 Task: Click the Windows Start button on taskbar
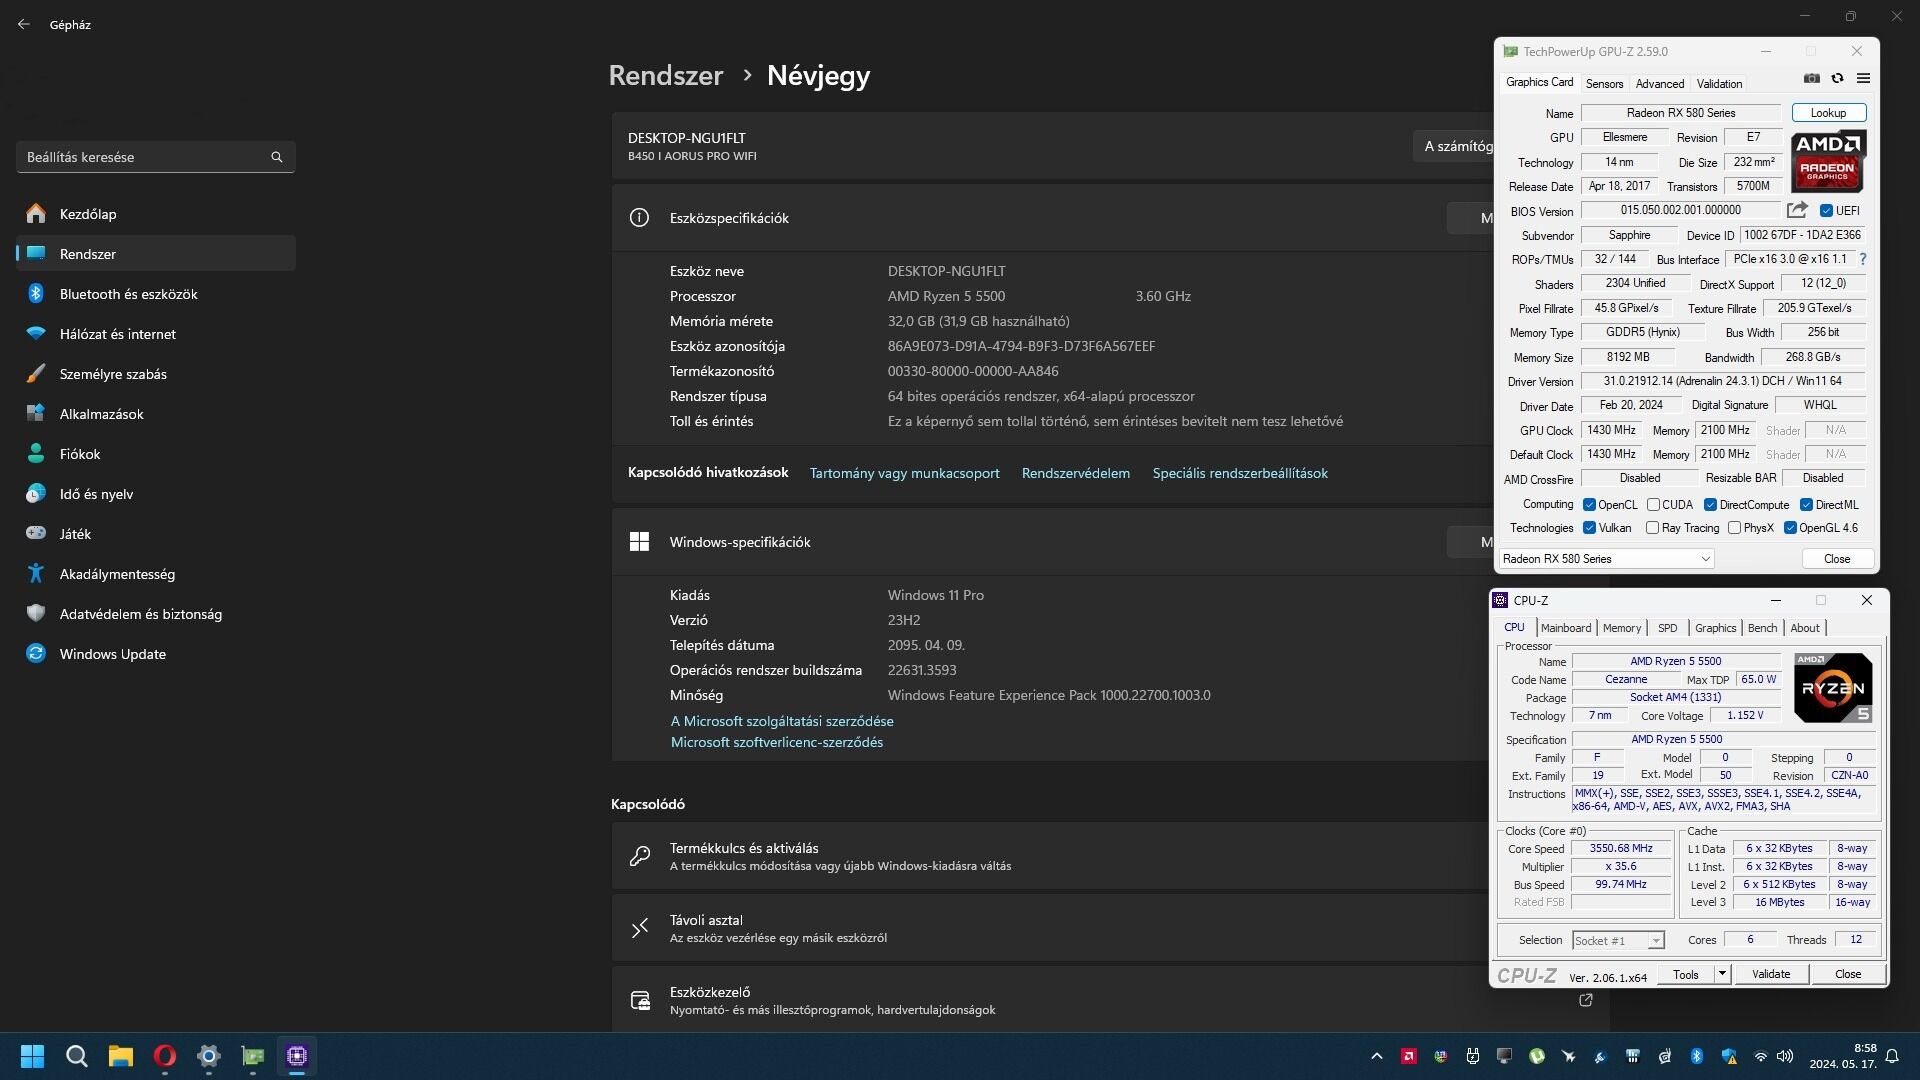[33, 1056]
